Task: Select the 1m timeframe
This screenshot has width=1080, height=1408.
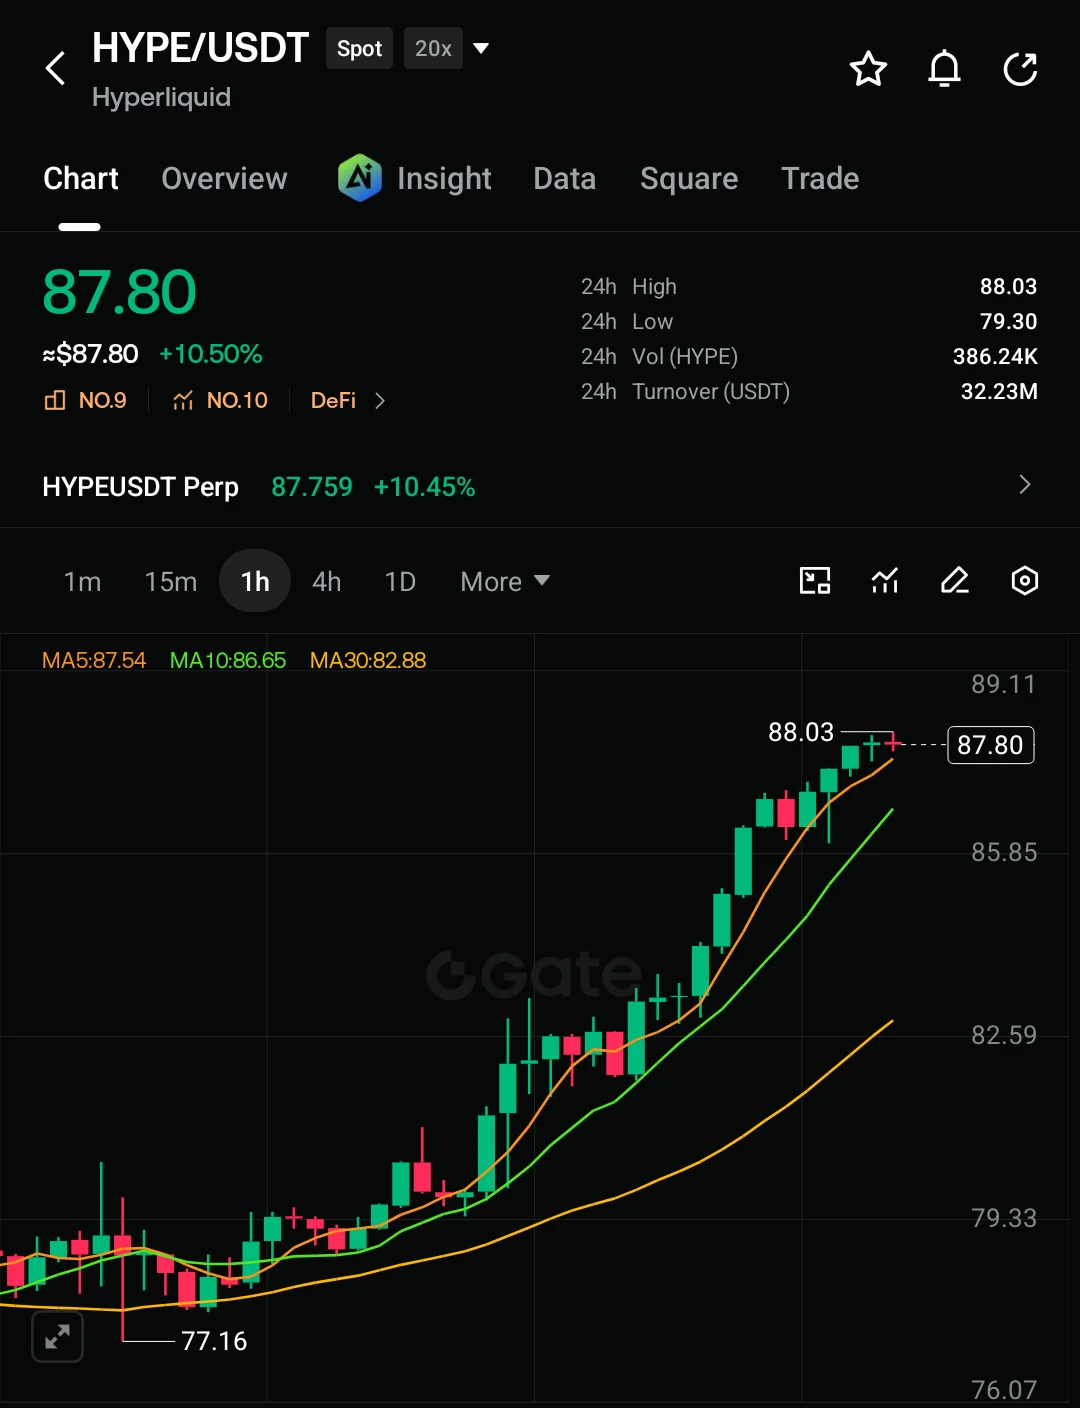Action: click(82, 581)
